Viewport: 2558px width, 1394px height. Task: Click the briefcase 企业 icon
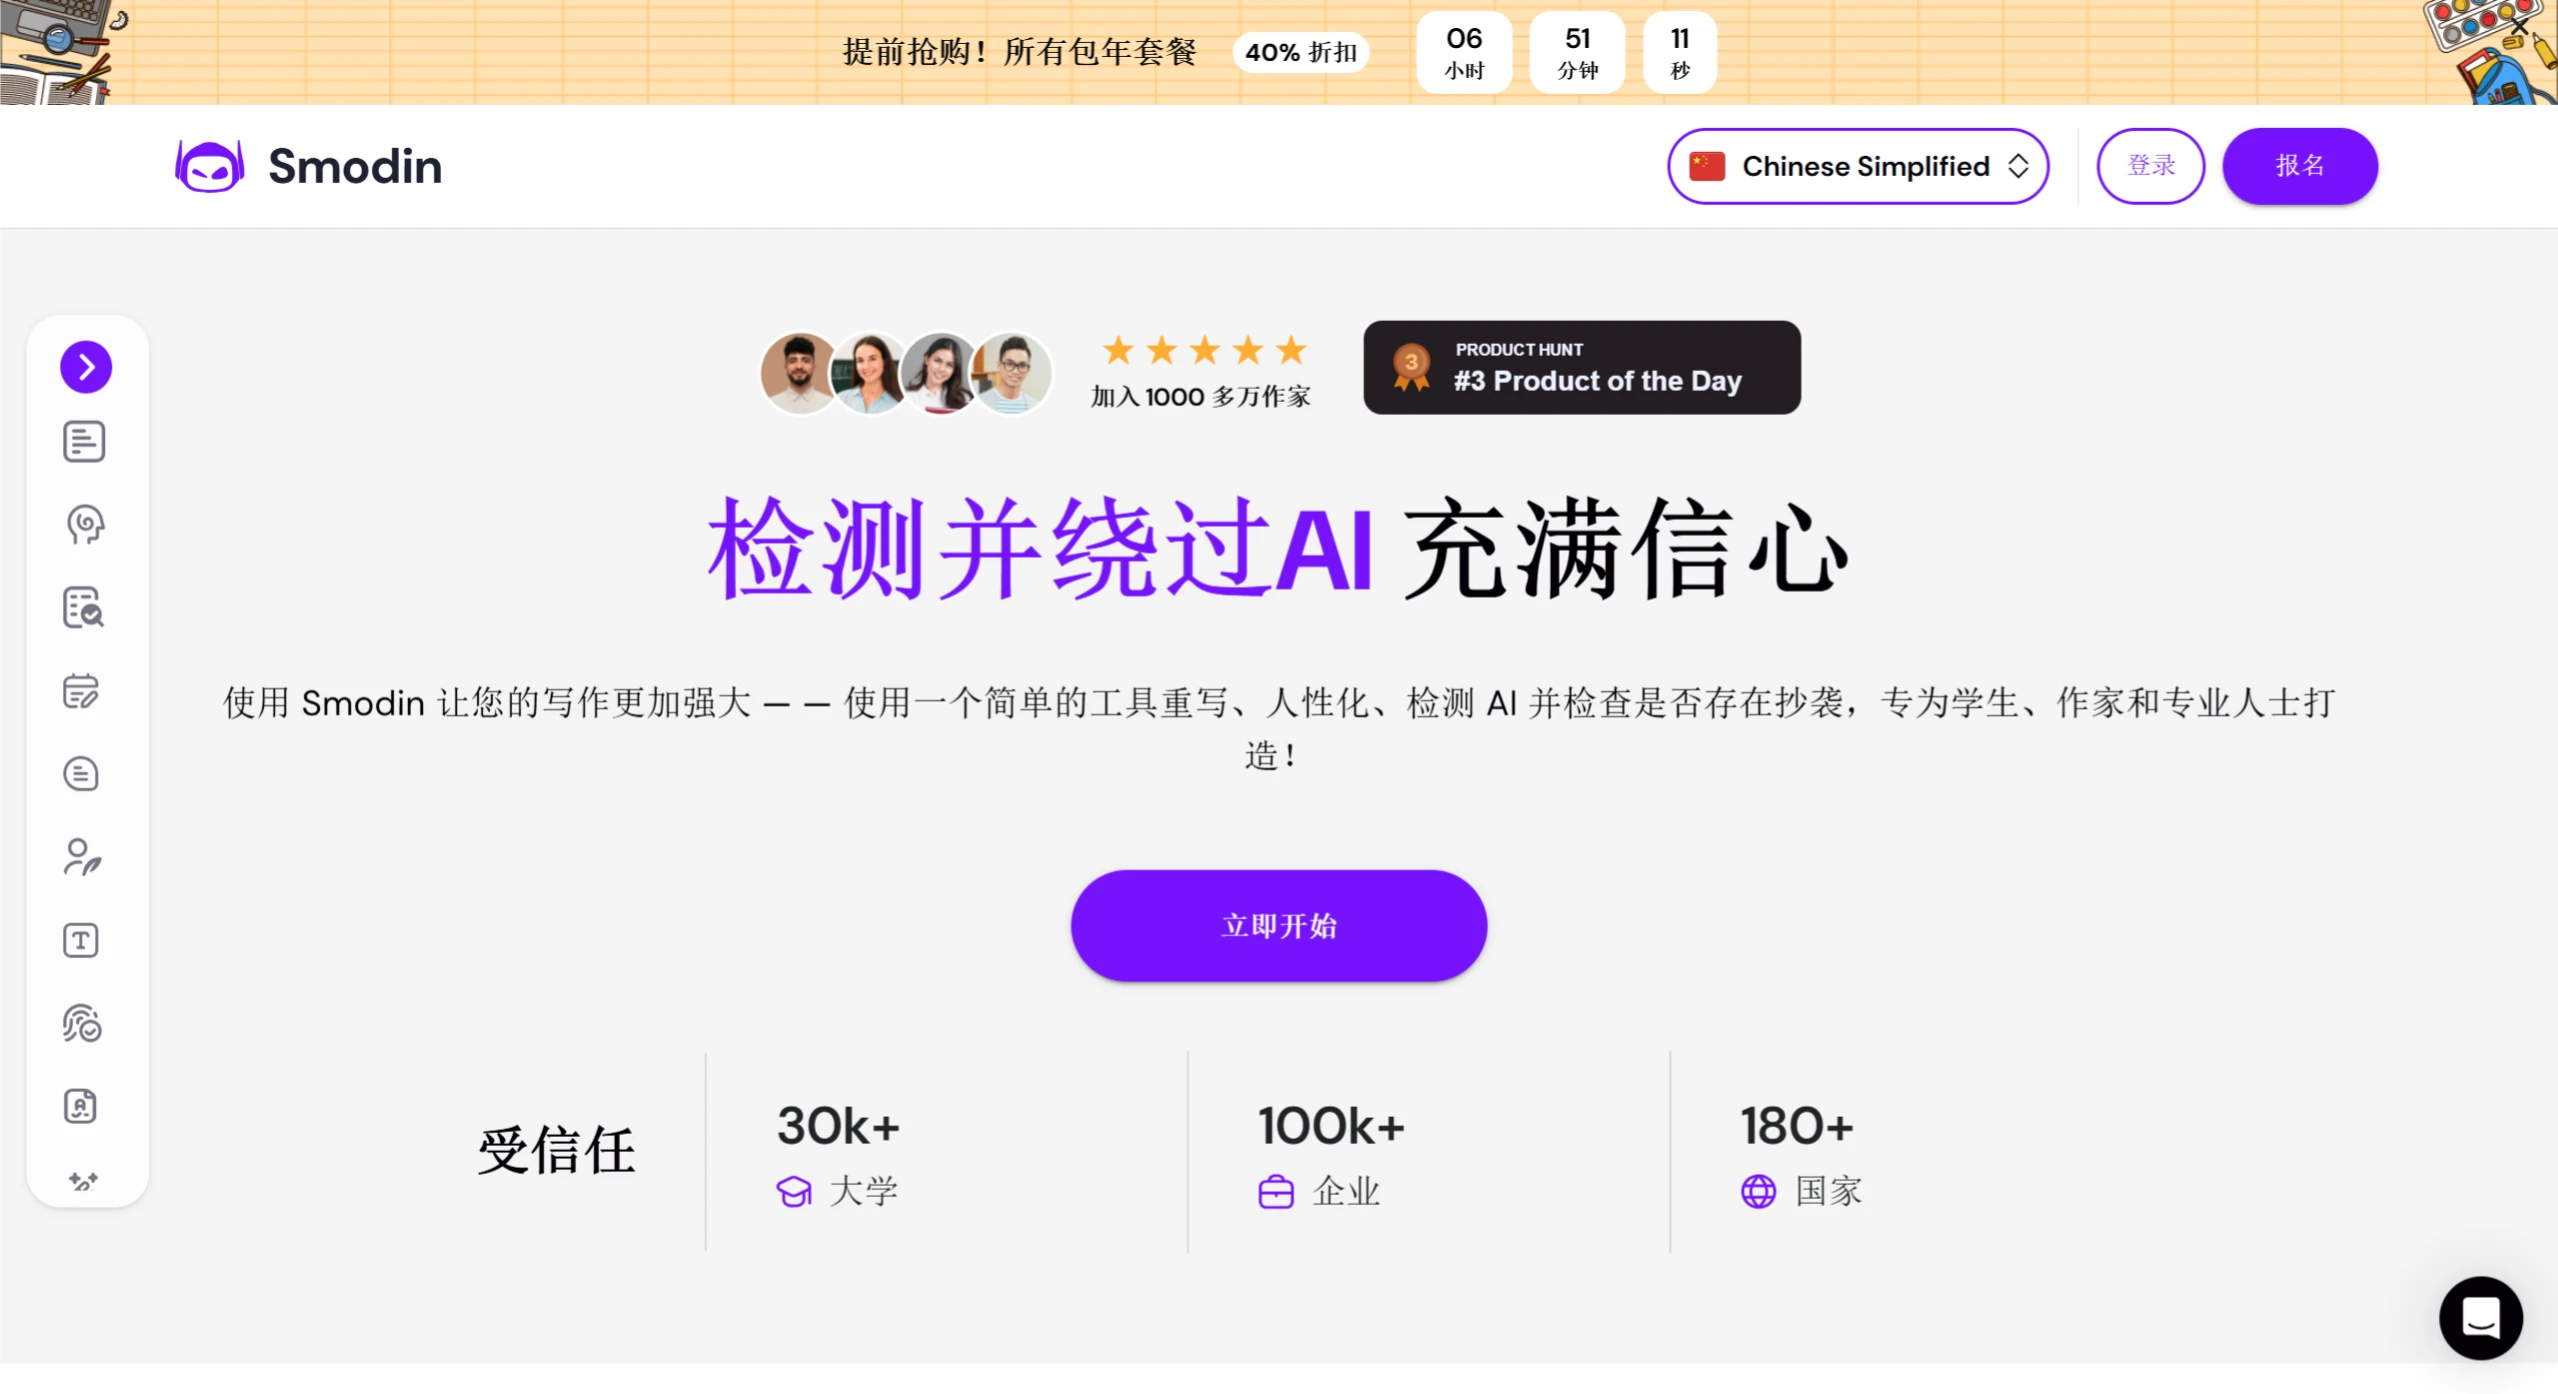1276,1191
